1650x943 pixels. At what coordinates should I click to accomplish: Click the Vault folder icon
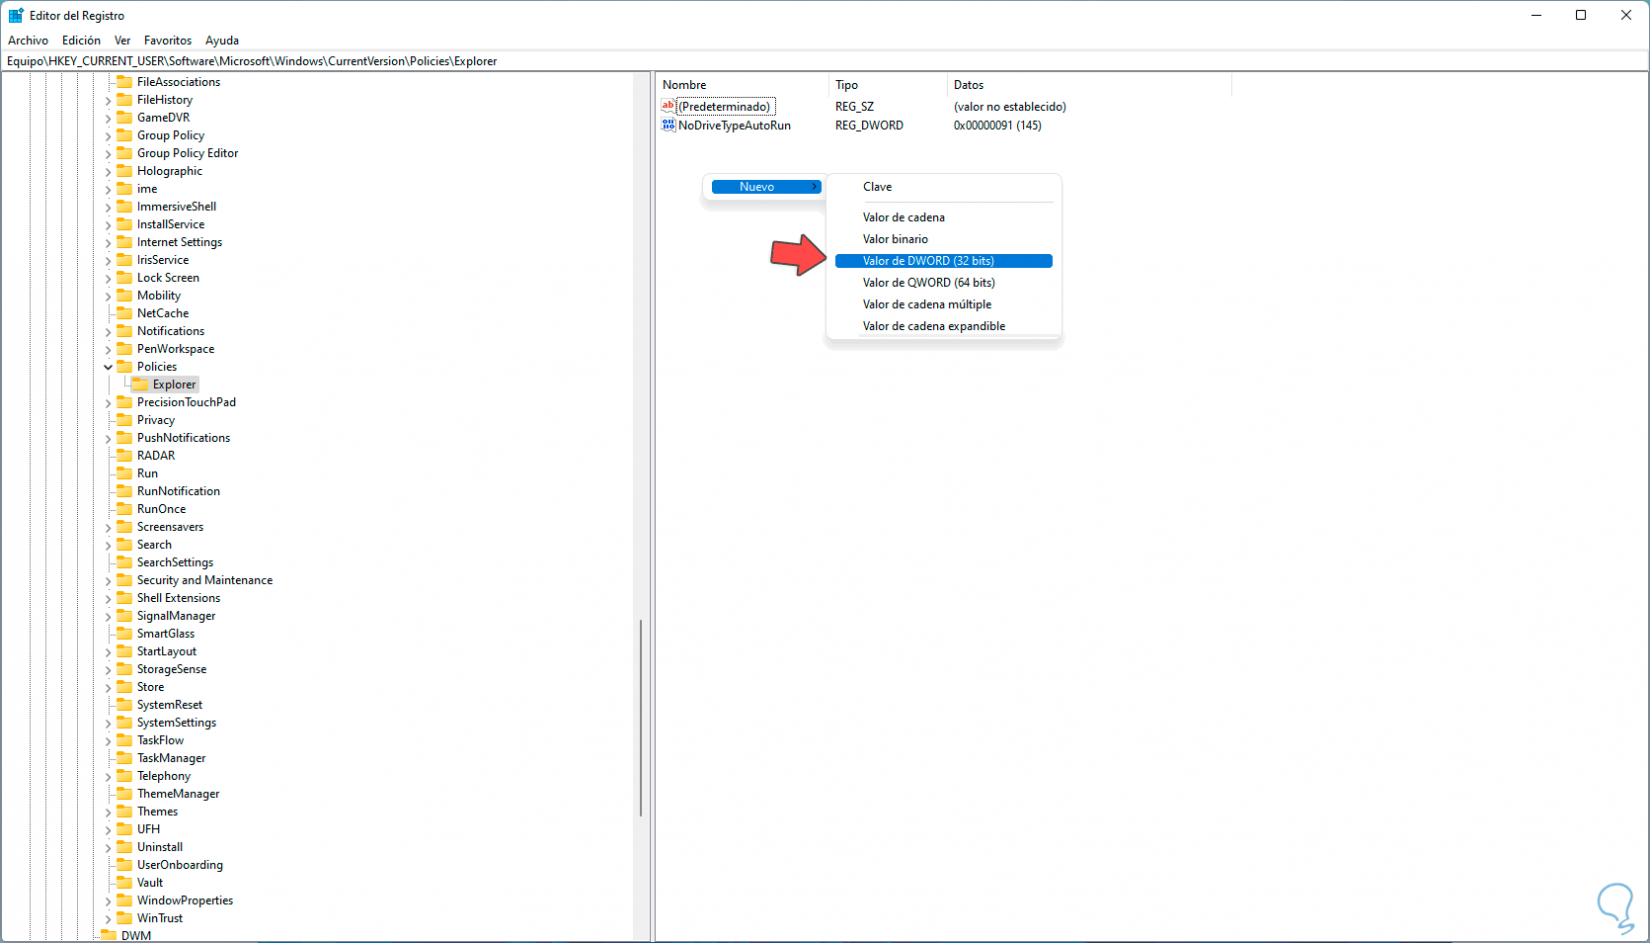[124, 882]
